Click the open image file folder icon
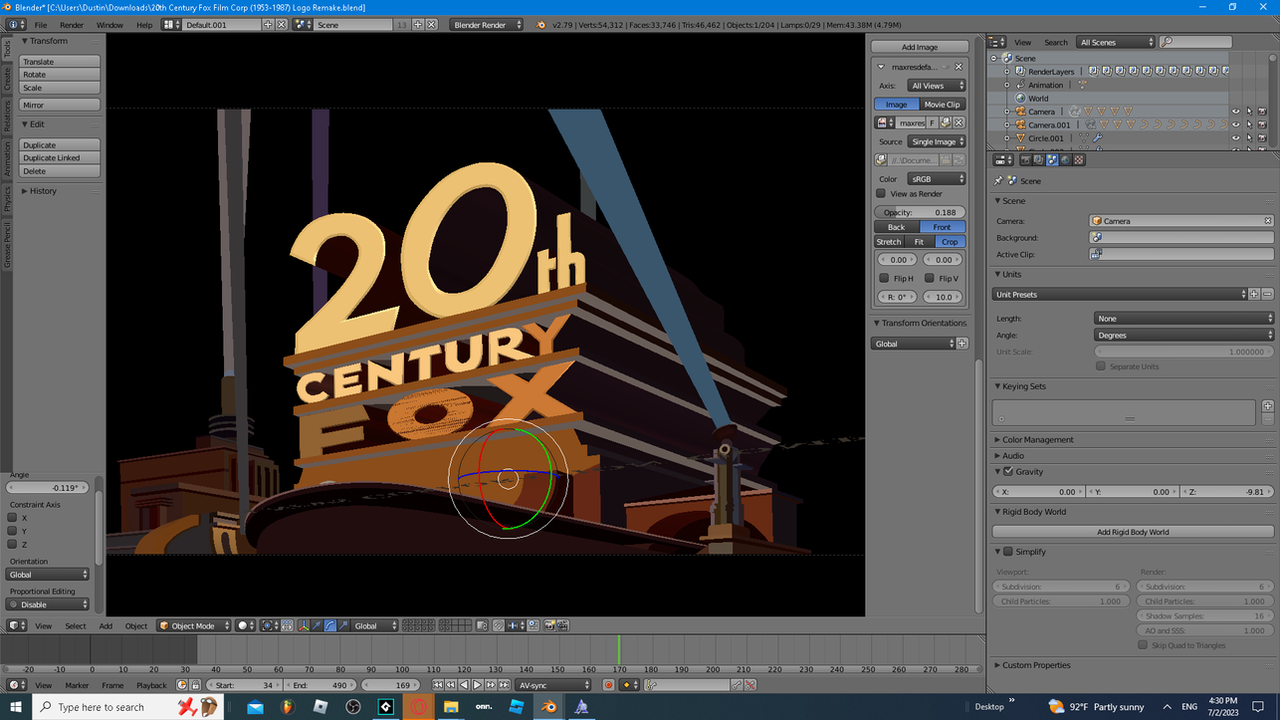 point(945,123)
